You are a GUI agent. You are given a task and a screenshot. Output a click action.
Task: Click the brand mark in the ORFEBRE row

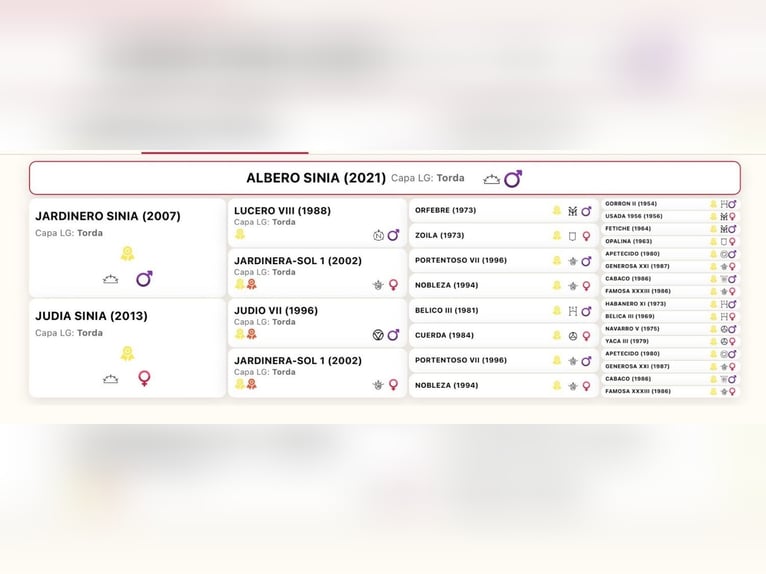coord(573,211)
